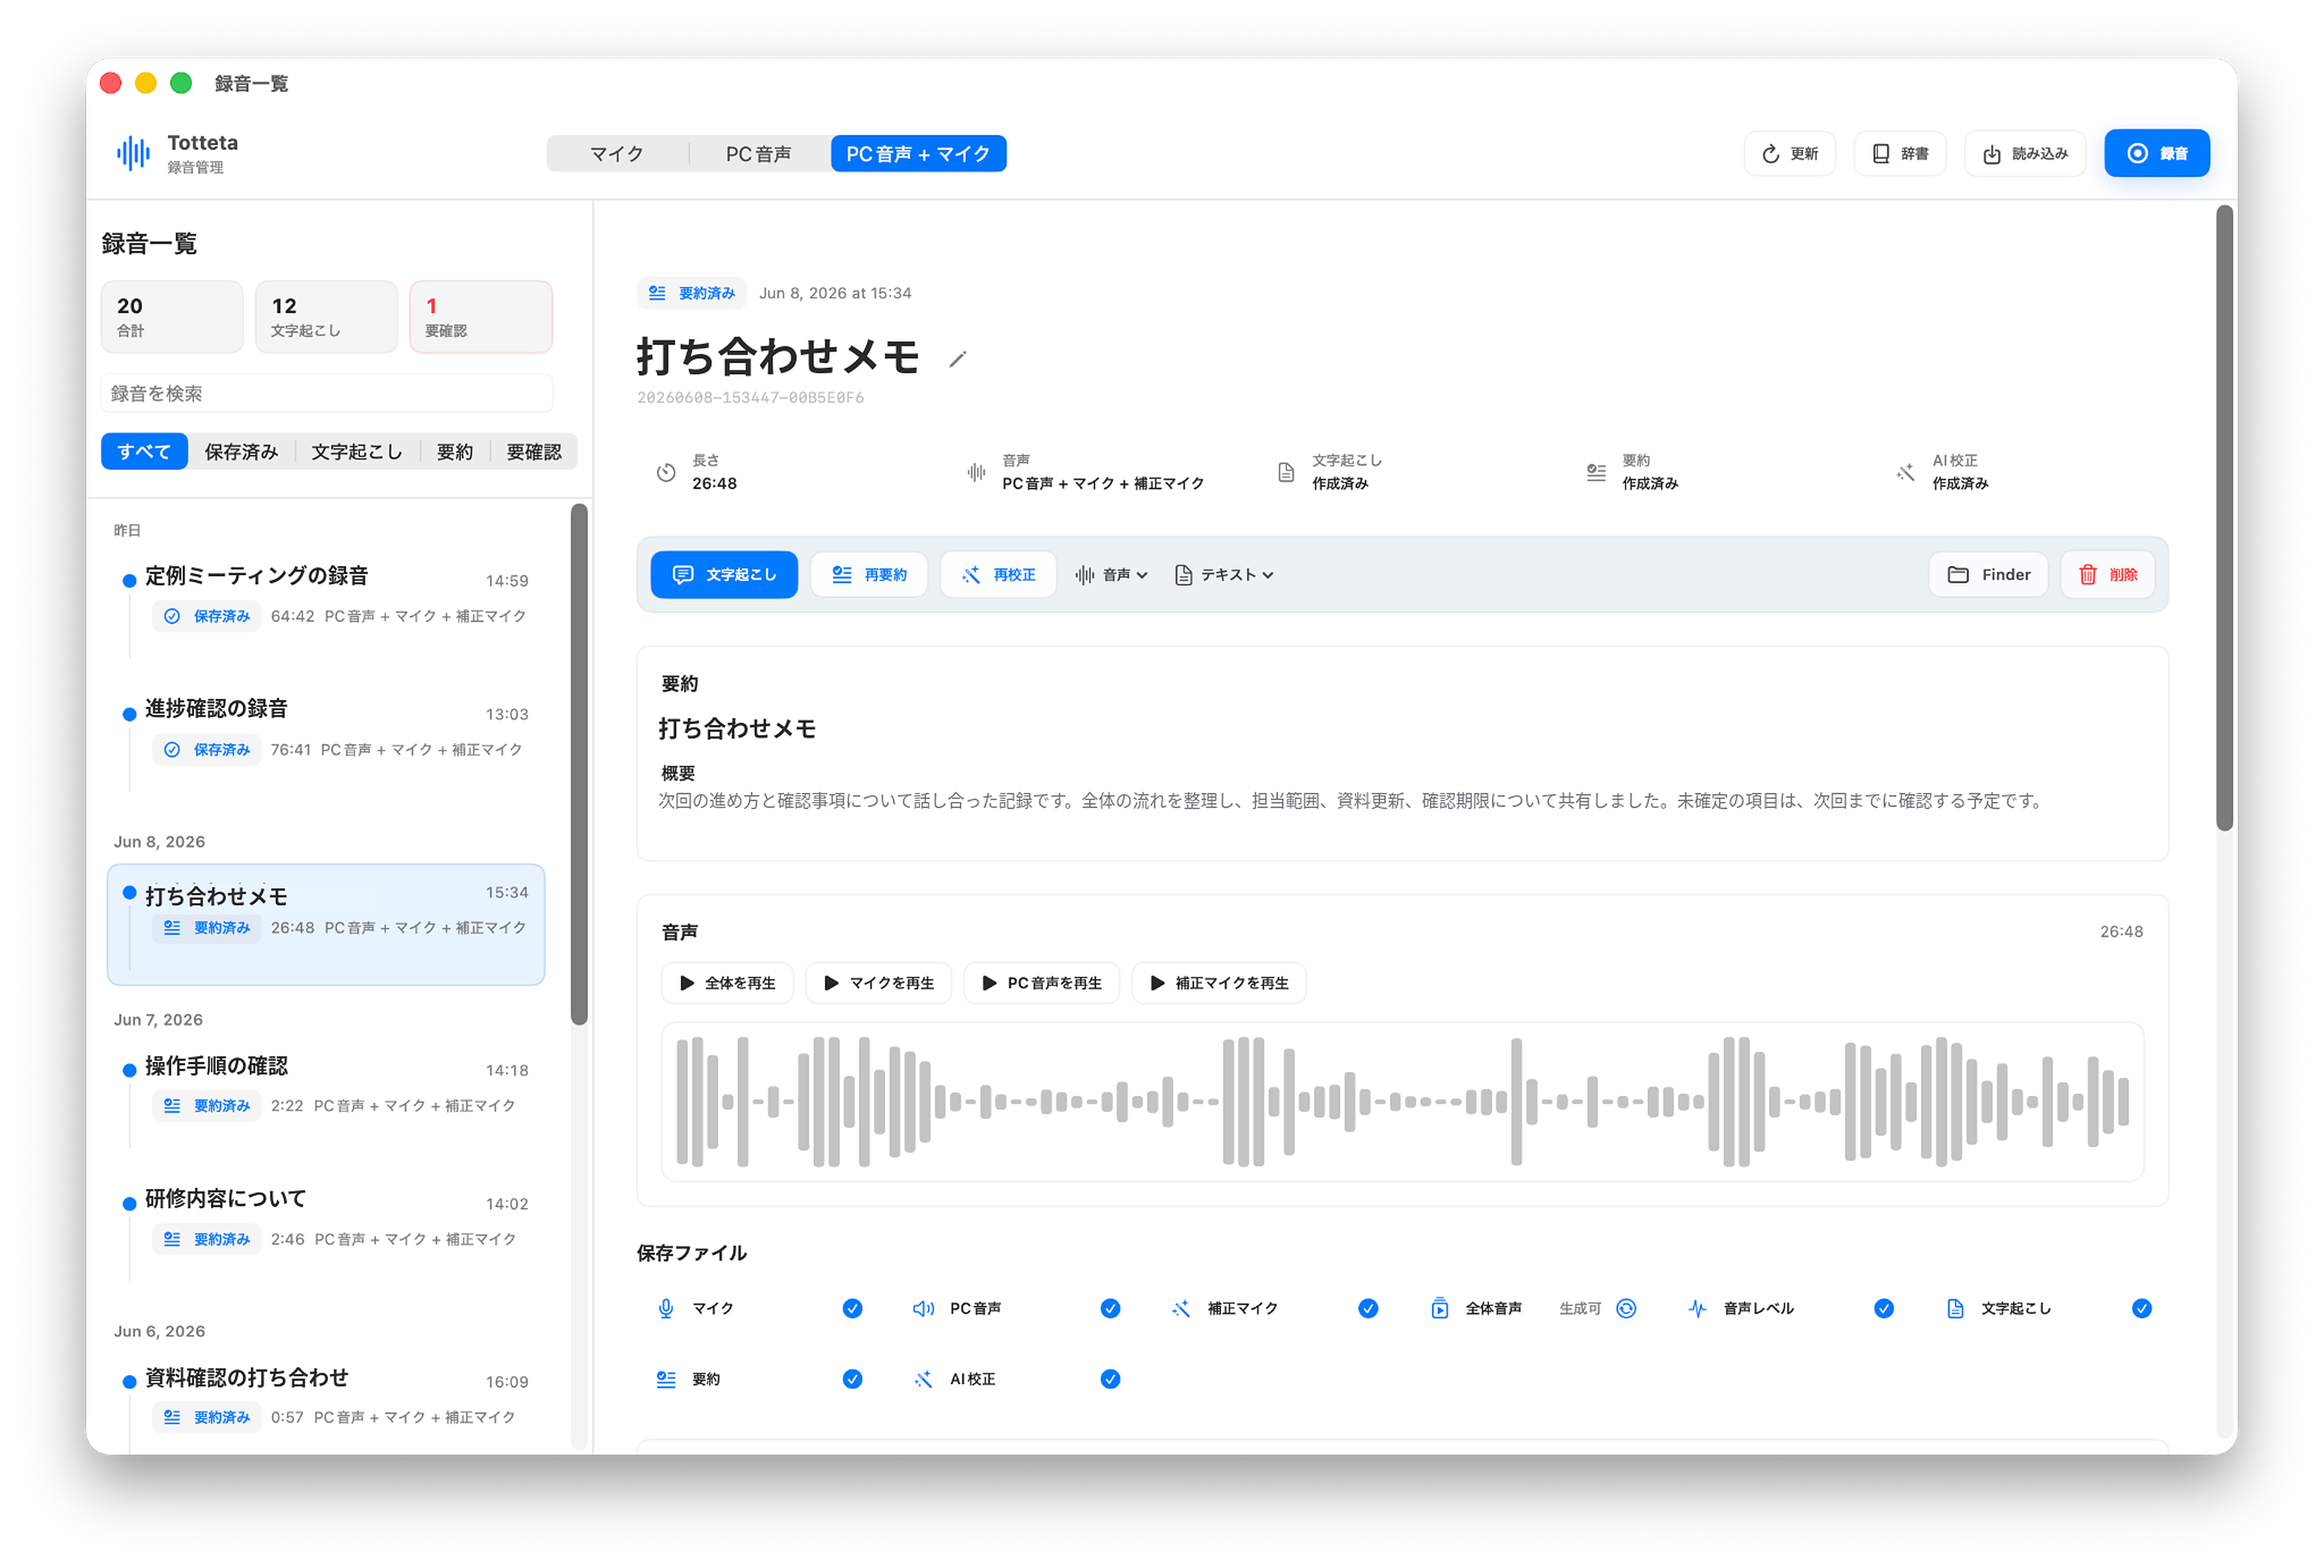Click in the audio waveform timeline
The width and height of the screenshot is (2324, 1568).
tap(1402, 1102)
